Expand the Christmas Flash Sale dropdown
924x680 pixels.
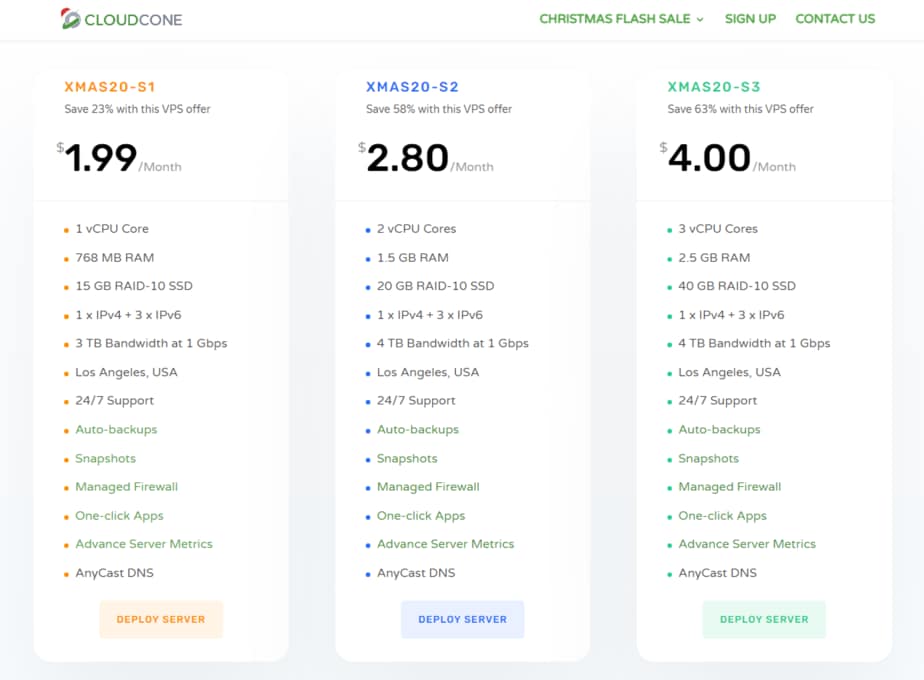tap(621, 19)
